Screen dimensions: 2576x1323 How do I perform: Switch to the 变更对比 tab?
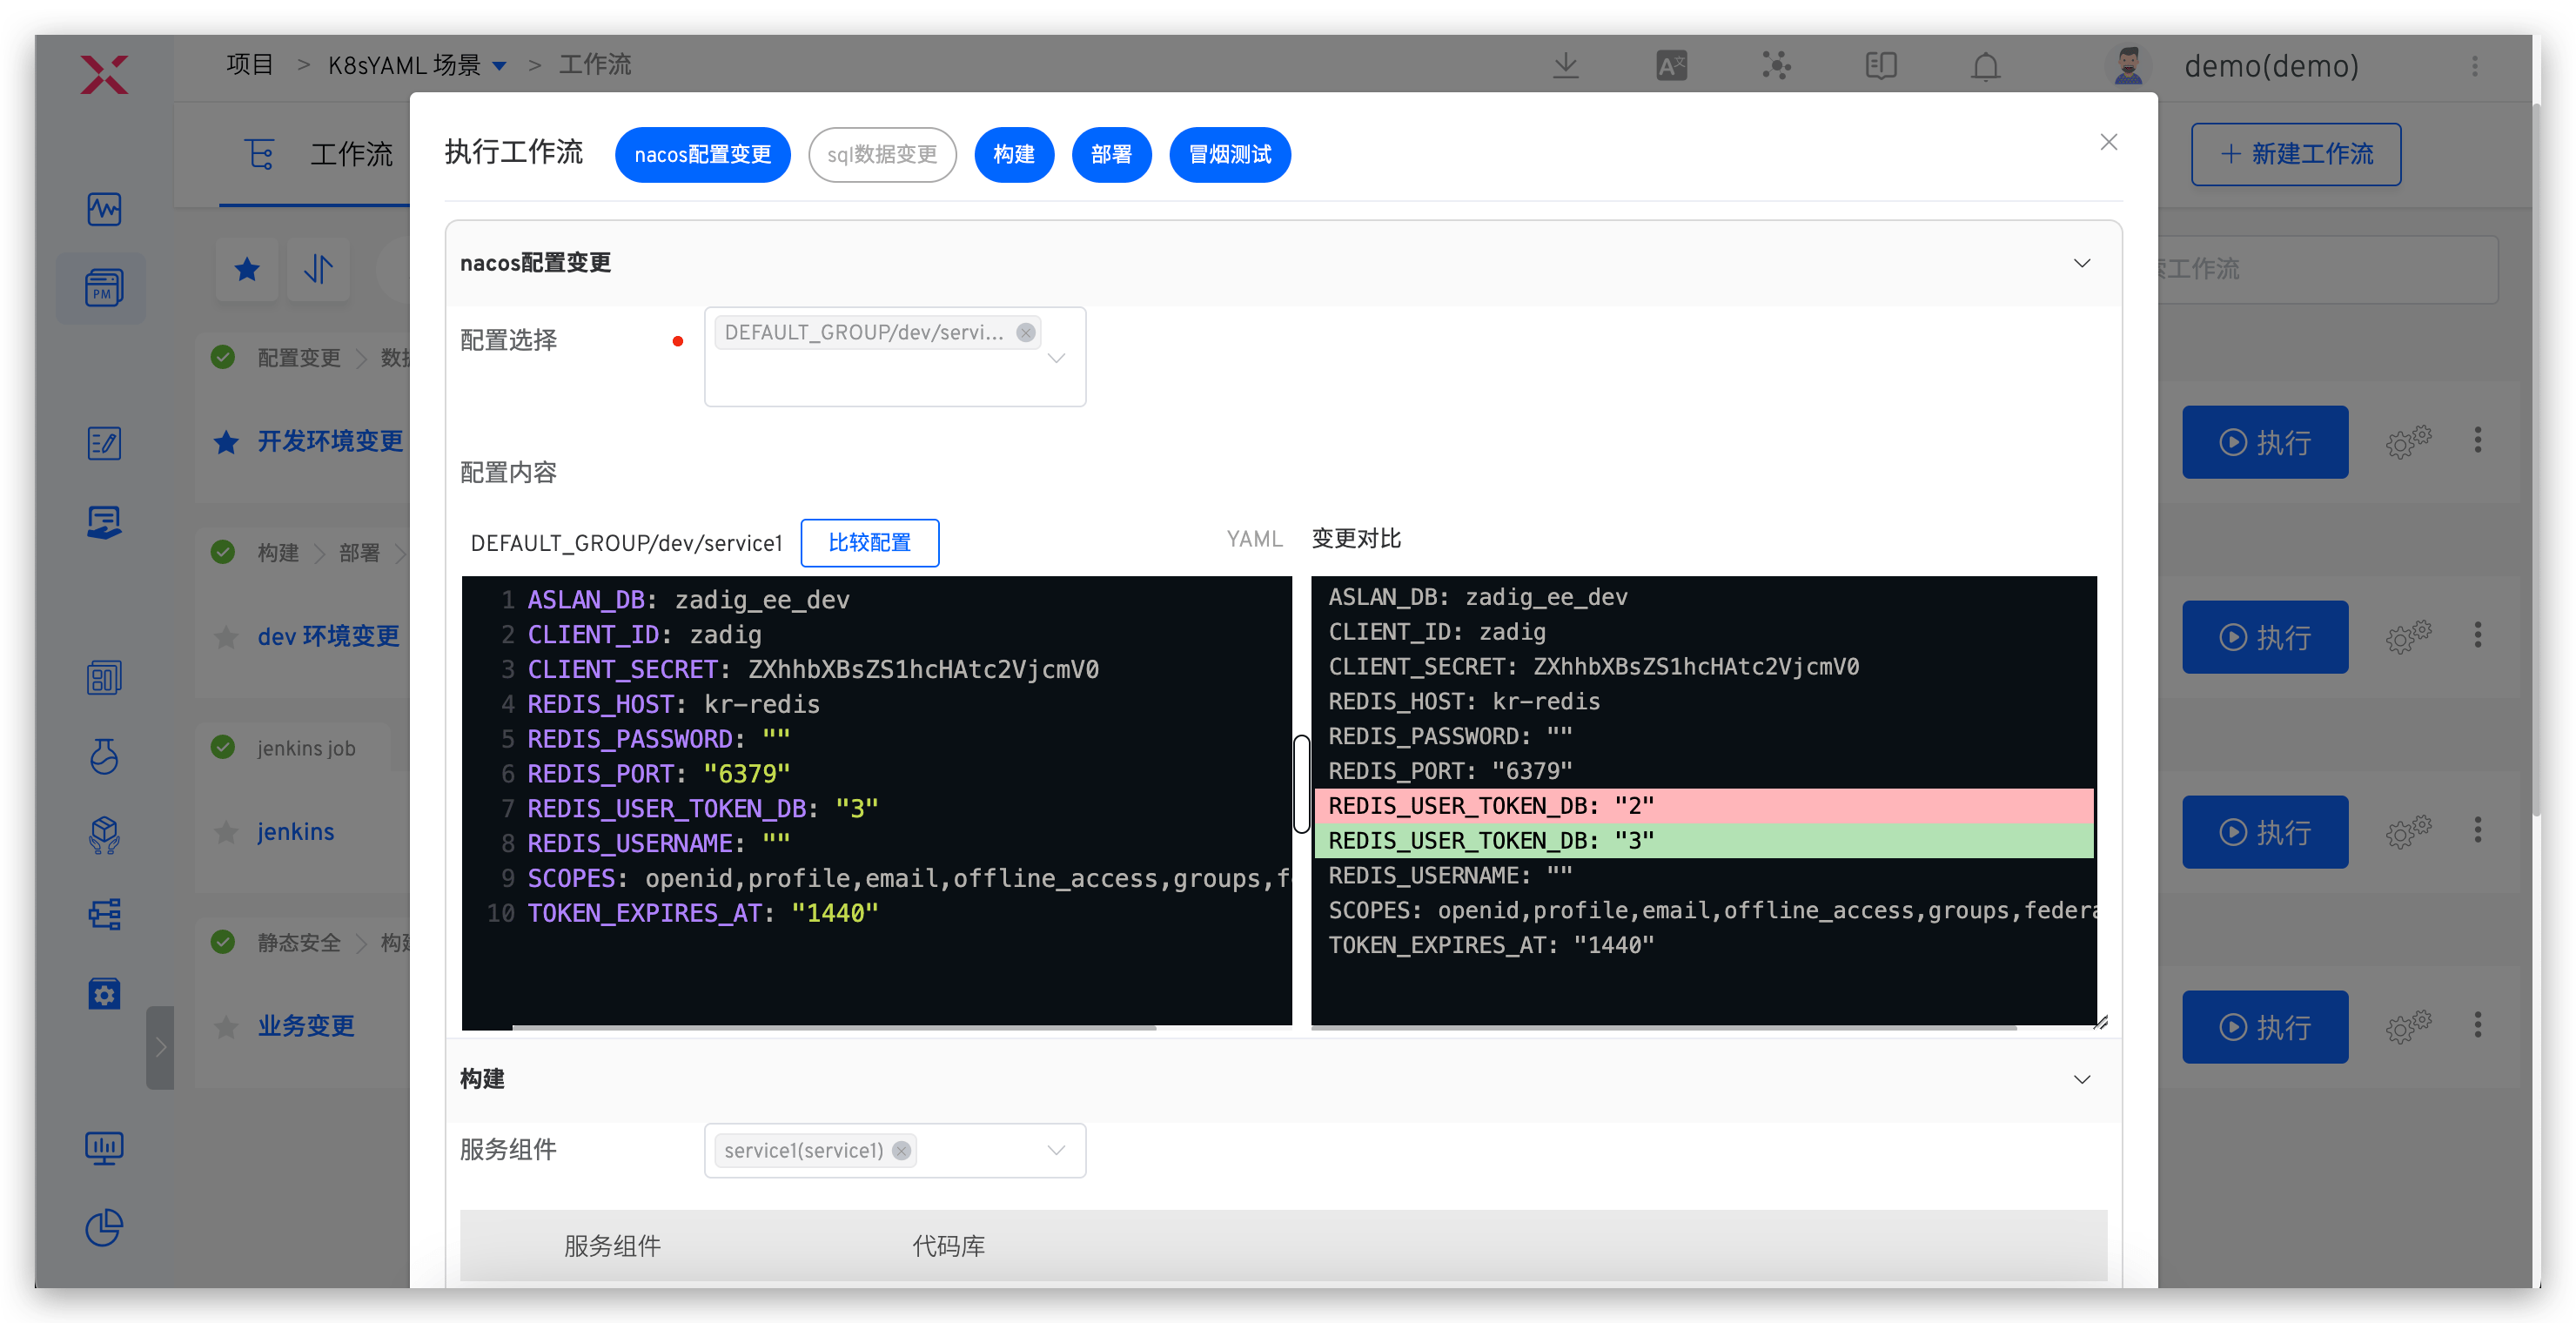1355,539
